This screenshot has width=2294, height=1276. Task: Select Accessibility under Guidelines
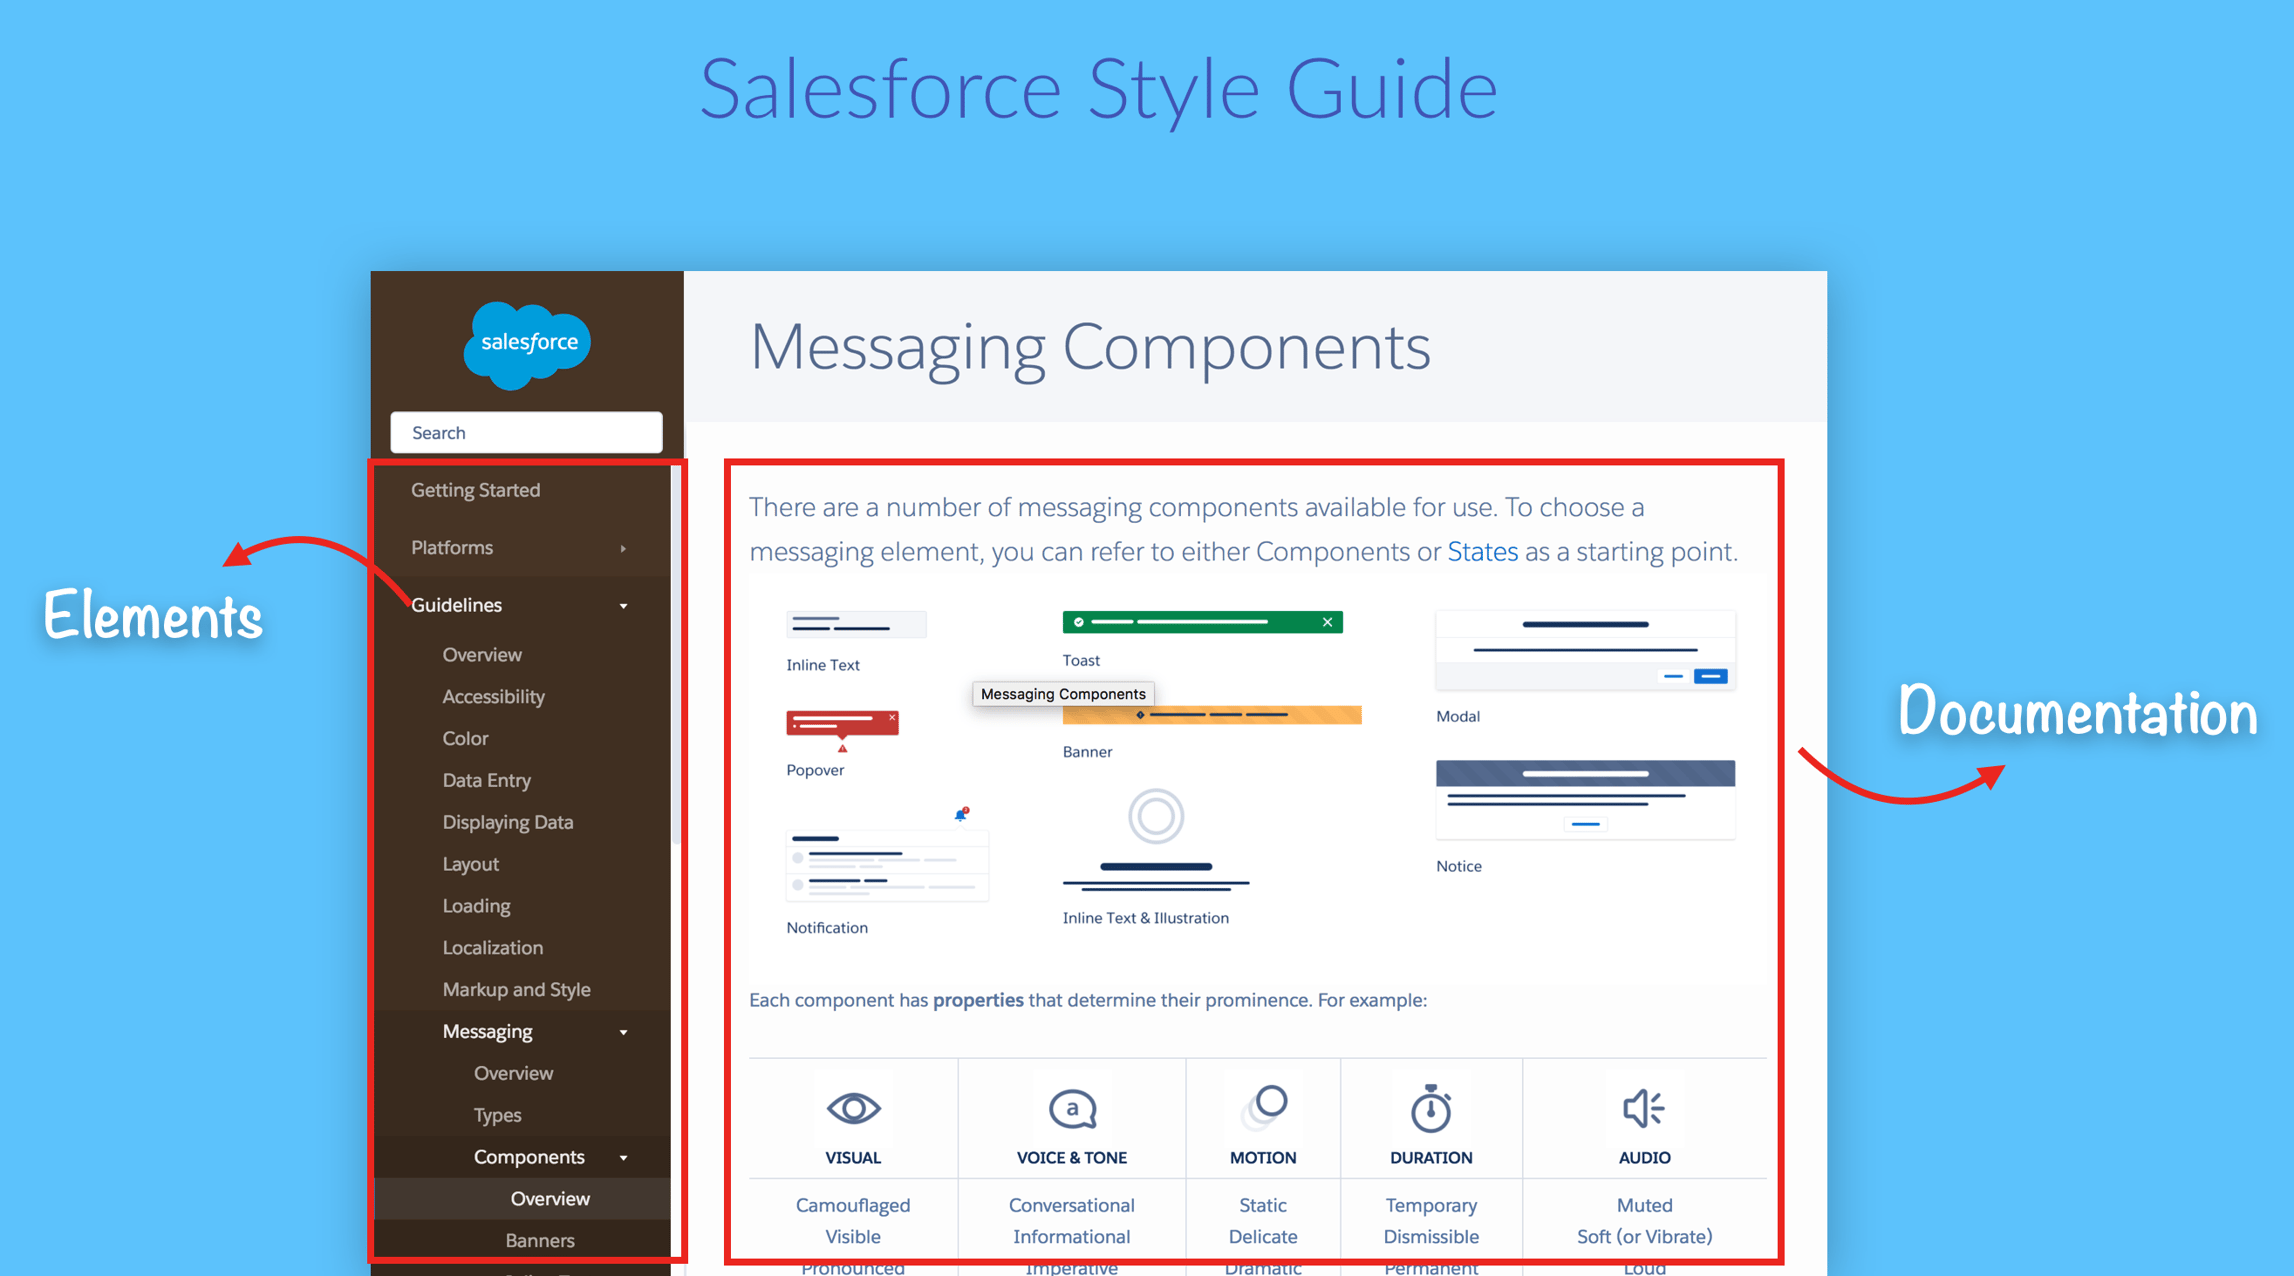[x=494, y=696]
